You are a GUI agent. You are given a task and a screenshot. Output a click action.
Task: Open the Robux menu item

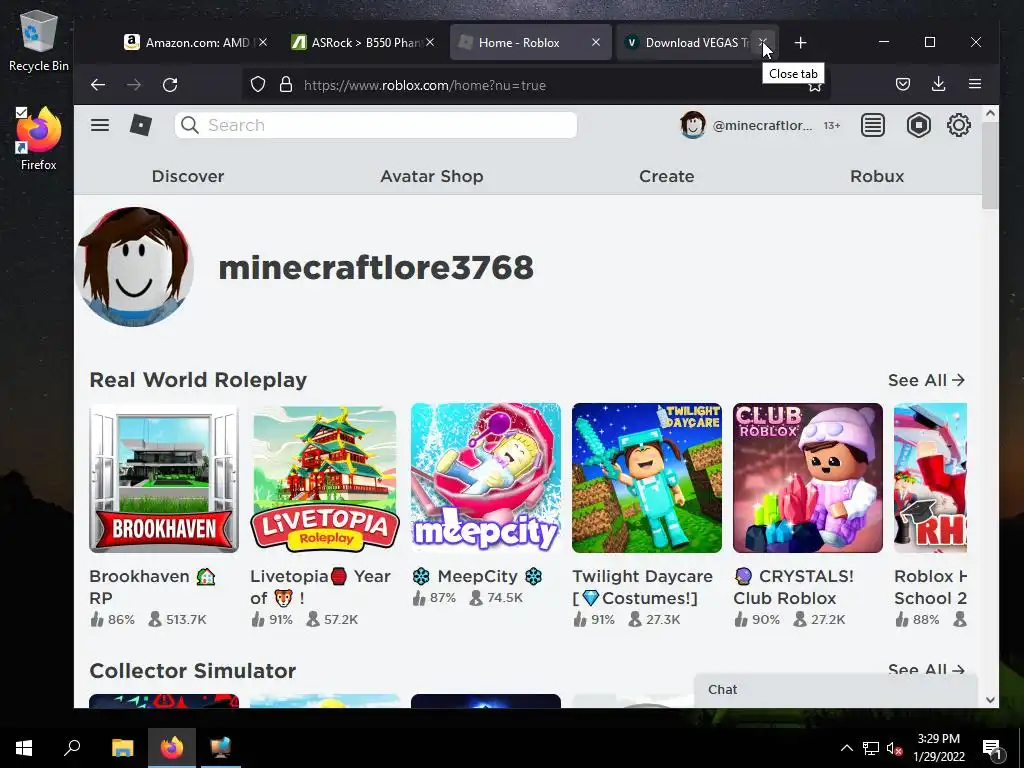click(x=877, y=176)
